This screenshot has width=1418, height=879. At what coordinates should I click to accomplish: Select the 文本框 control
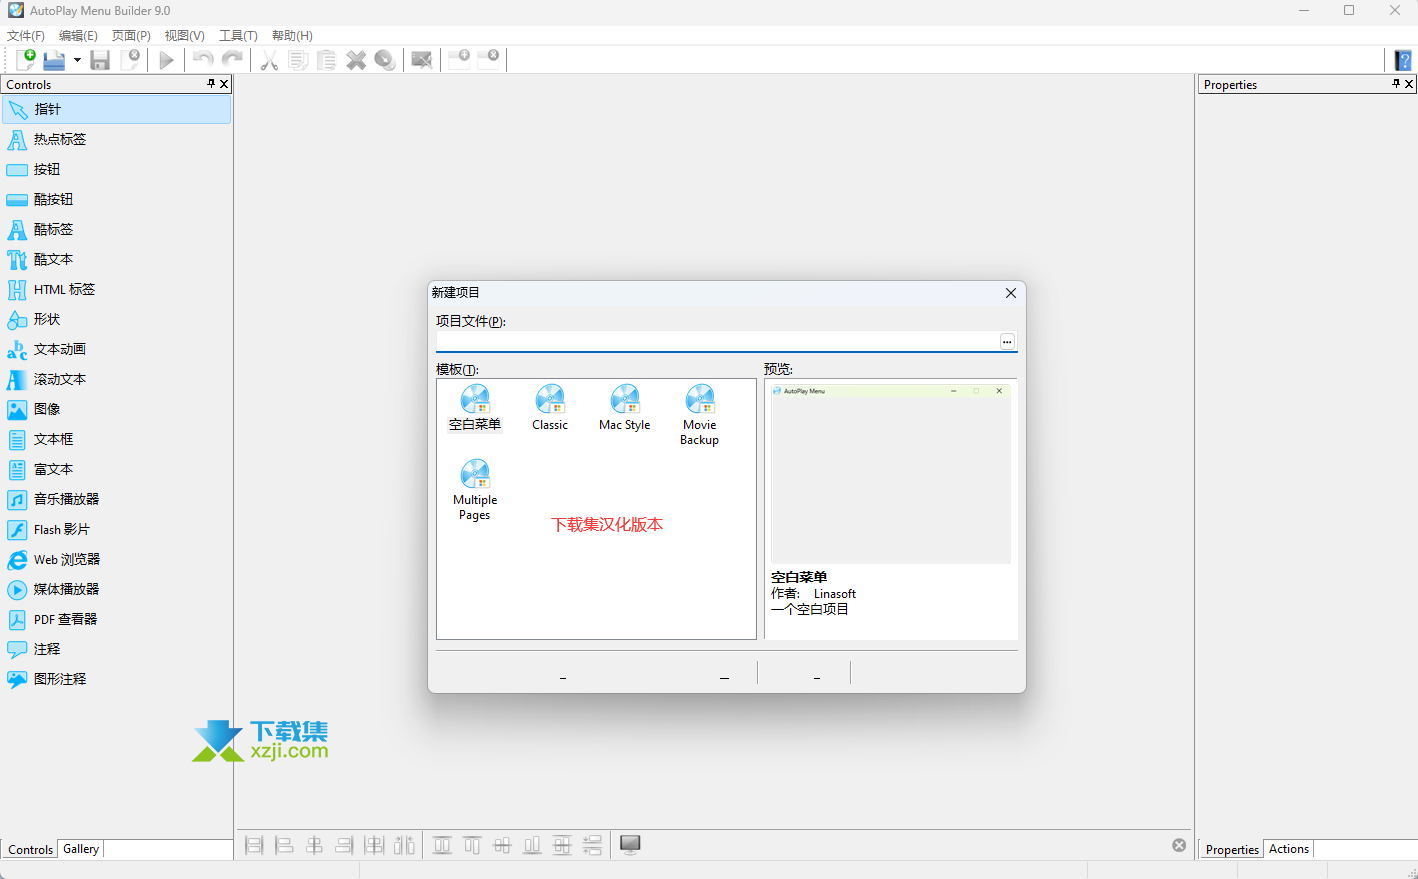[x=117, y=439]
